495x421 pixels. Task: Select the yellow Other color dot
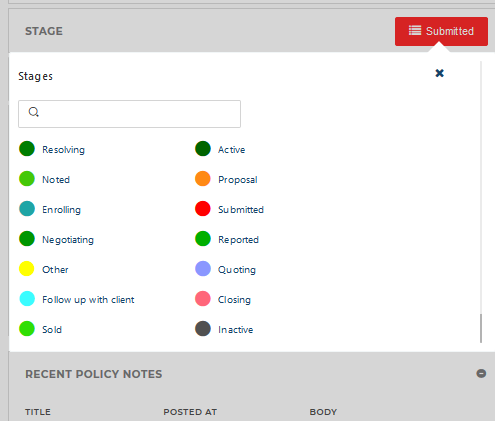click(27, 269)
